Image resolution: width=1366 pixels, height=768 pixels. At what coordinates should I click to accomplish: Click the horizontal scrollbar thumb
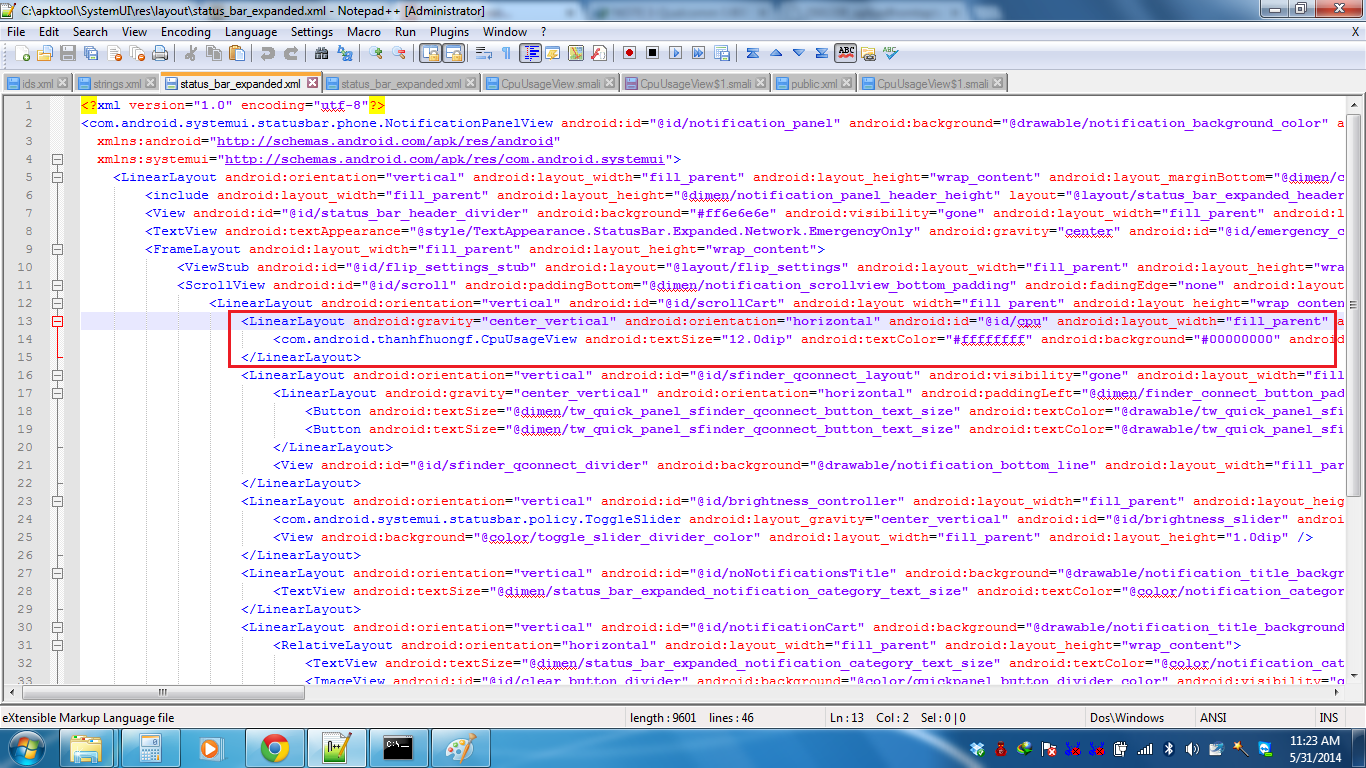165,692
